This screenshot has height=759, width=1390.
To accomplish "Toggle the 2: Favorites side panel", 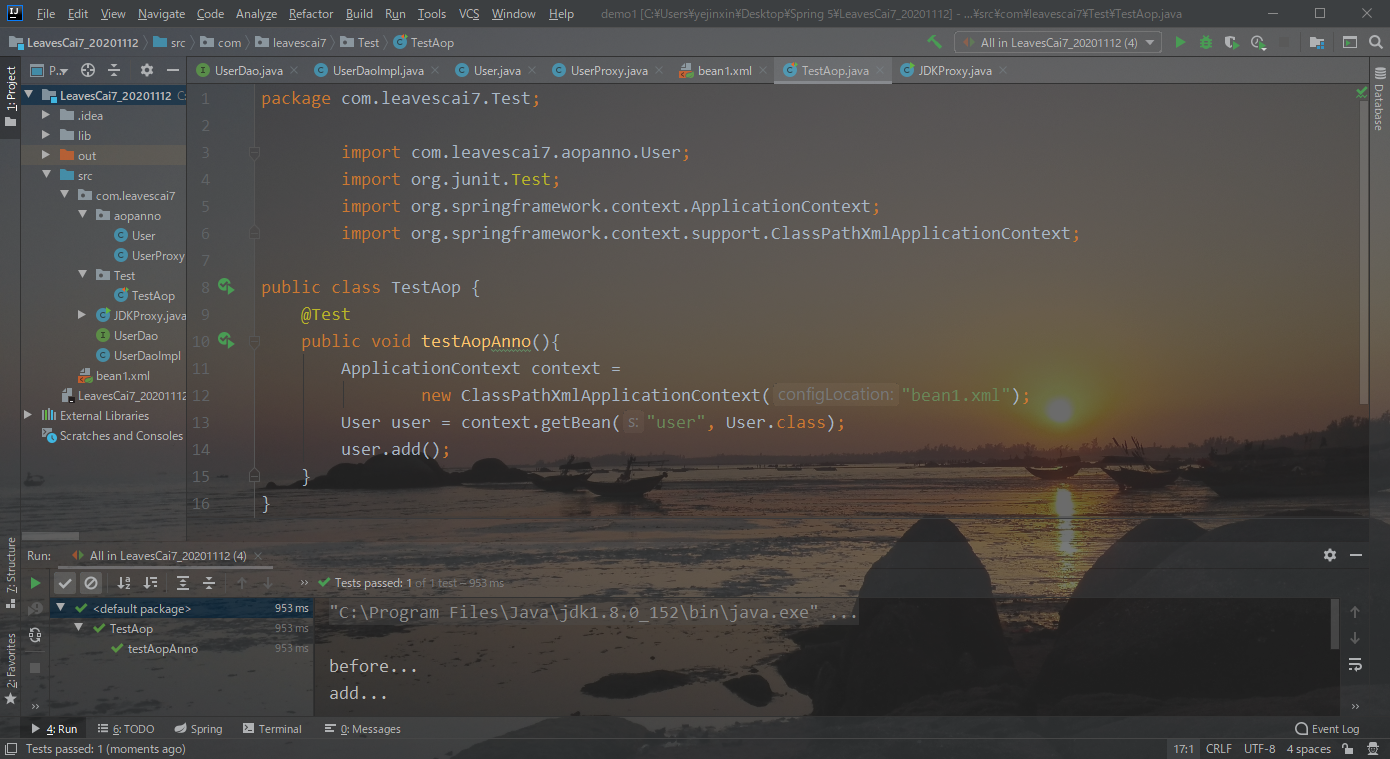I will (11, 668).
